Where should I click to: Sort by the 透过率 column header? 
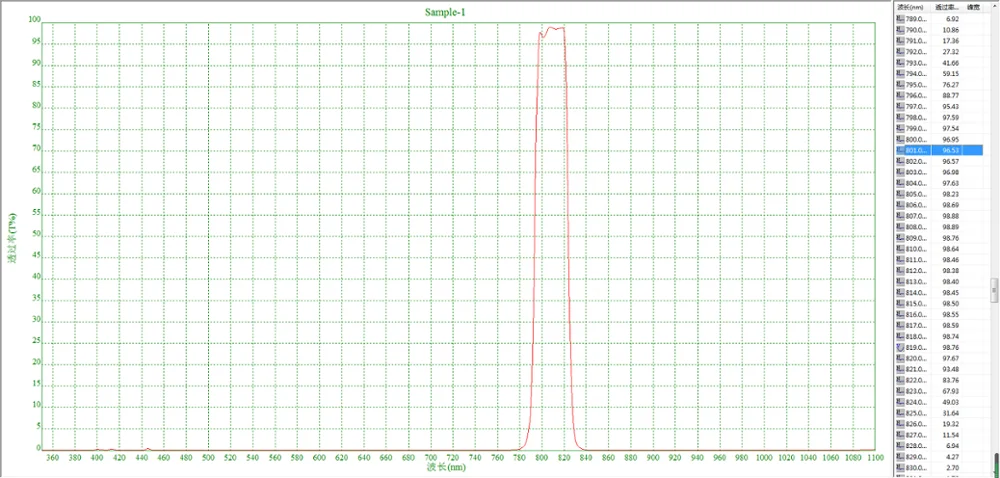point(947,8)
